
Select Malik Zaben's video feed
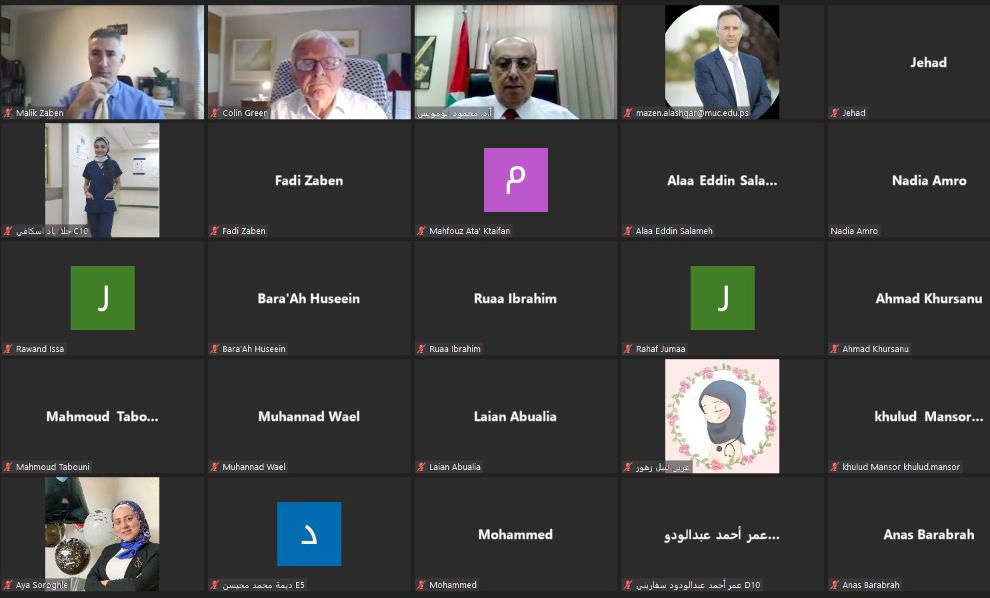[x=102, y=62]
